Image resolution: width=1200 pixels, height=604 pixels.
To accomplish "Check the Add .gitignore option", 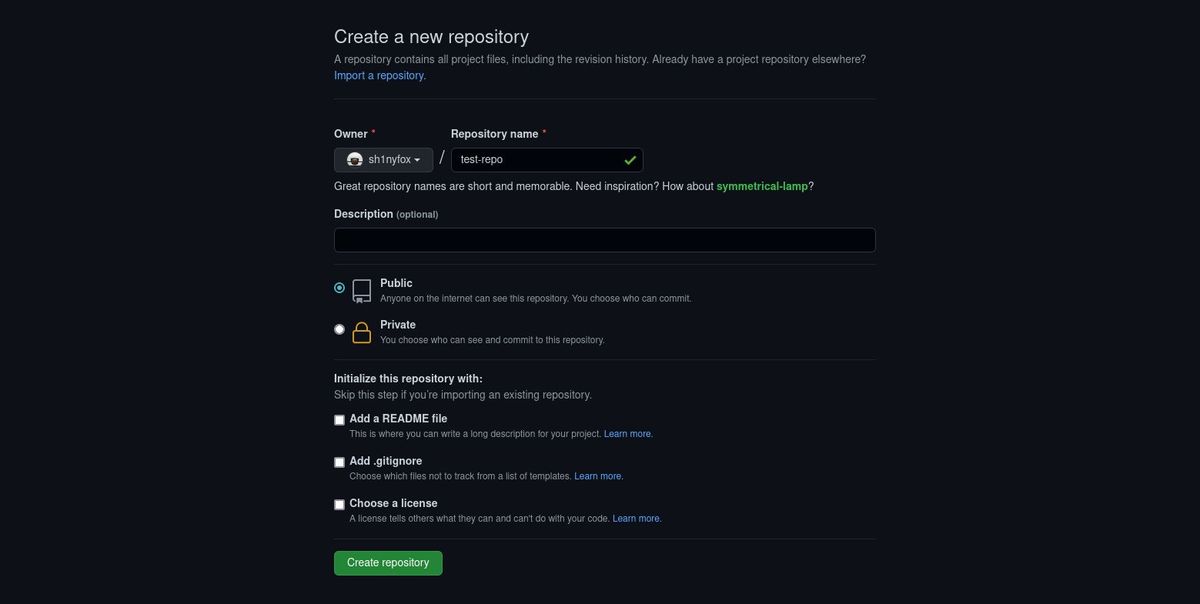I will 337,461.
